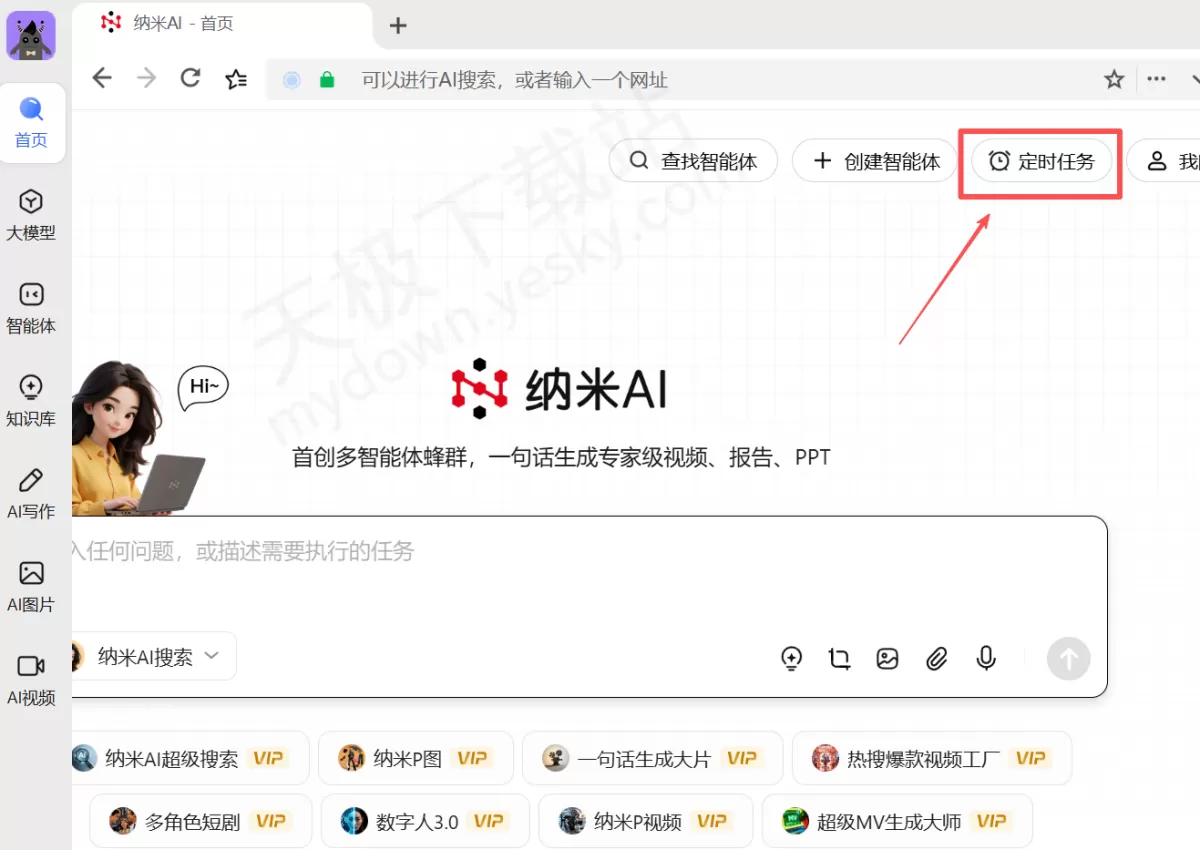Bookmark page with the star icon
The height and width of the screenshot is (850, 1200).
pos(1114,79)
